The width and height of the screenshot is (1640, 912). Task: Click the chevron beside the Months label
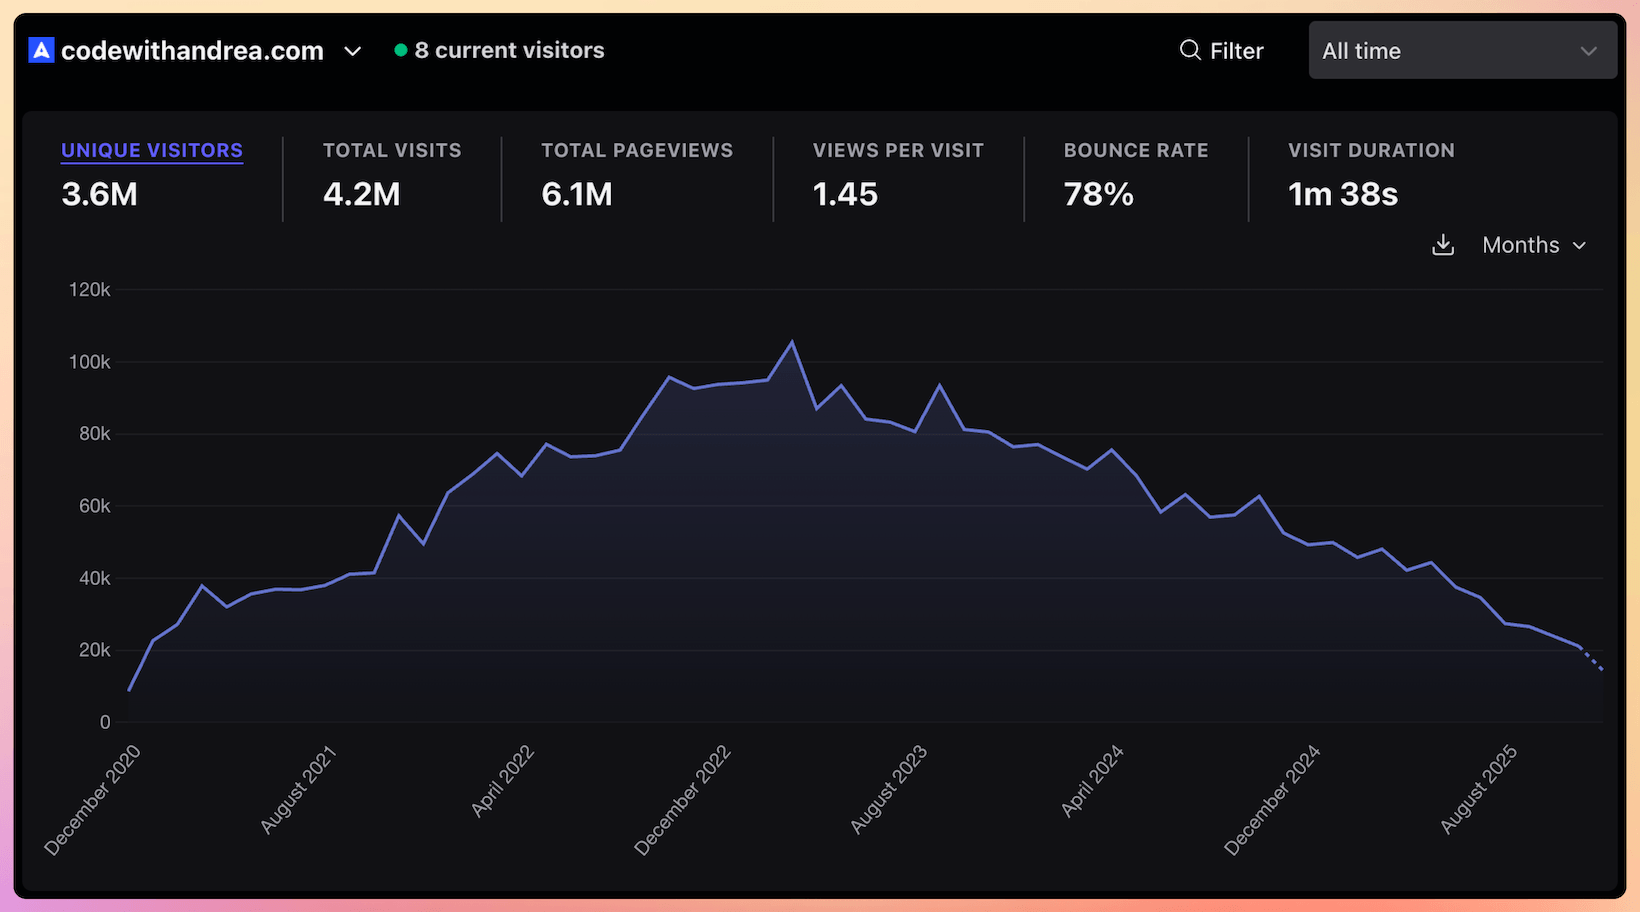pyautogui.click(x=1581, y=245)
